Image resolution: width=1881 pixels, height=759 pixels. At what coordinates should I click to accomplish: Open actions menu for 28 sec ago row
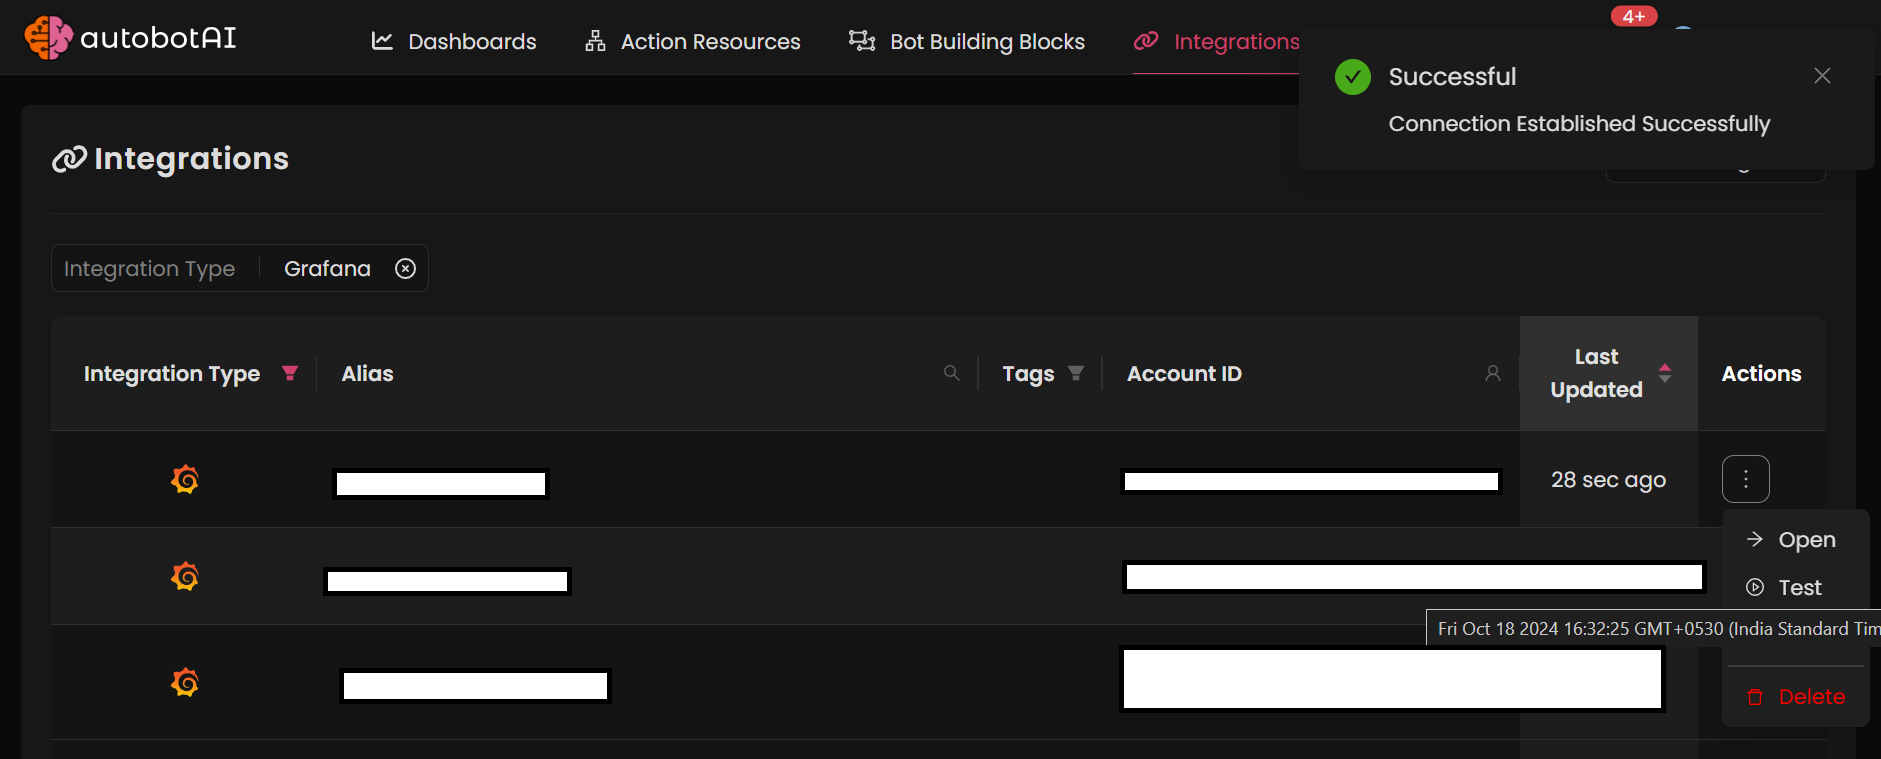(1746, 479)
